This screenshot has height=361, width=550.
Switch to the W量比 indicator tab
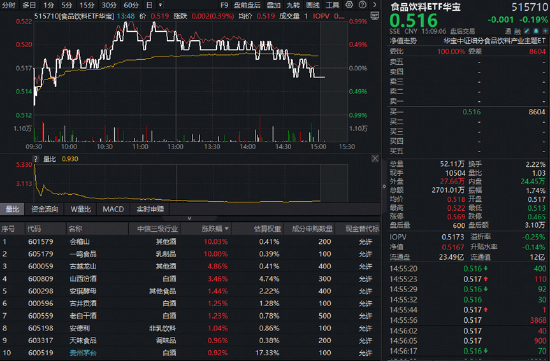coord(81,209)
